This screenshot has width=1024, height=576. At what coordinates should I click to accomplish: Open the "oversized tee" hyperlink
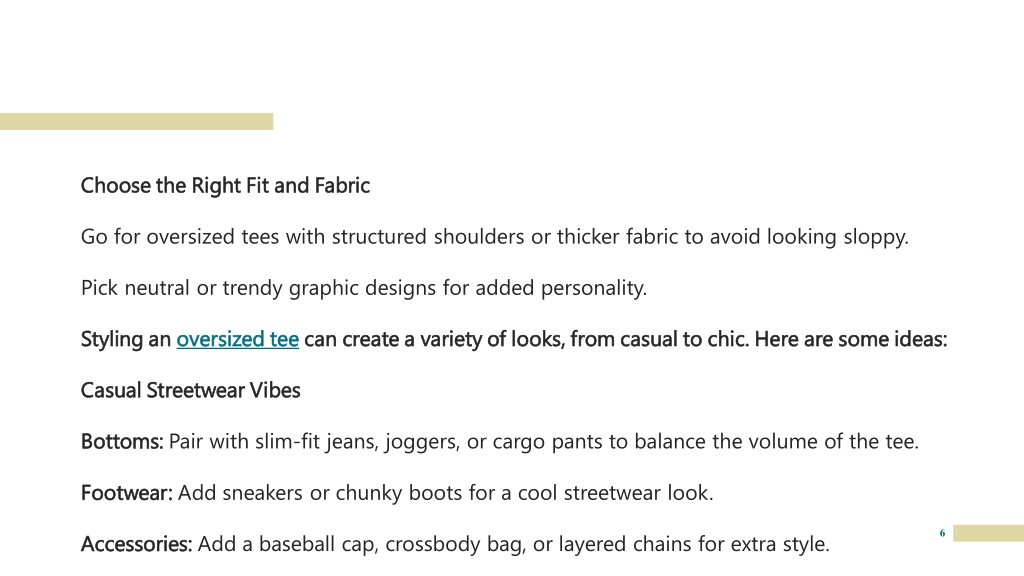[x=238, y=340]
